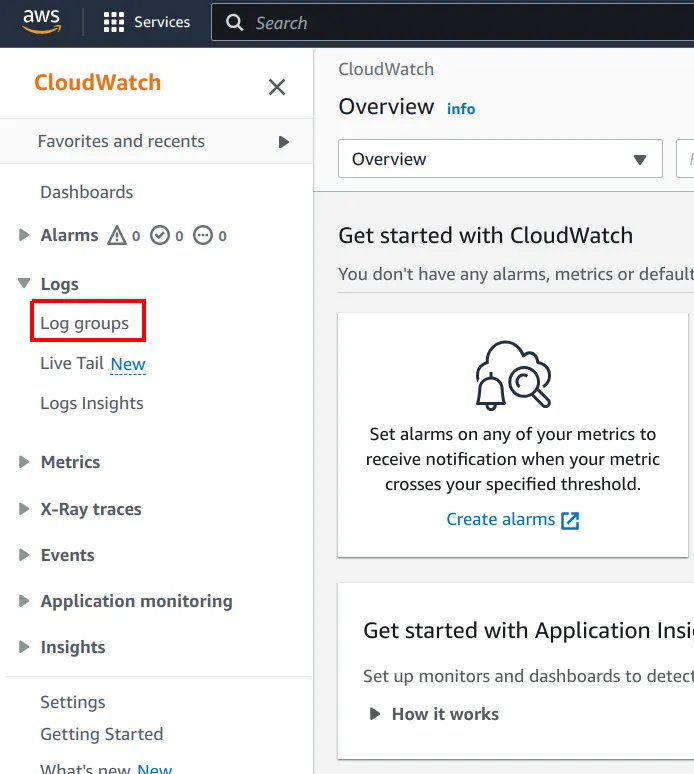Screen dimensions: 694x774
Task: Expand Favorites and recents arrow
Action: (283, 142)
